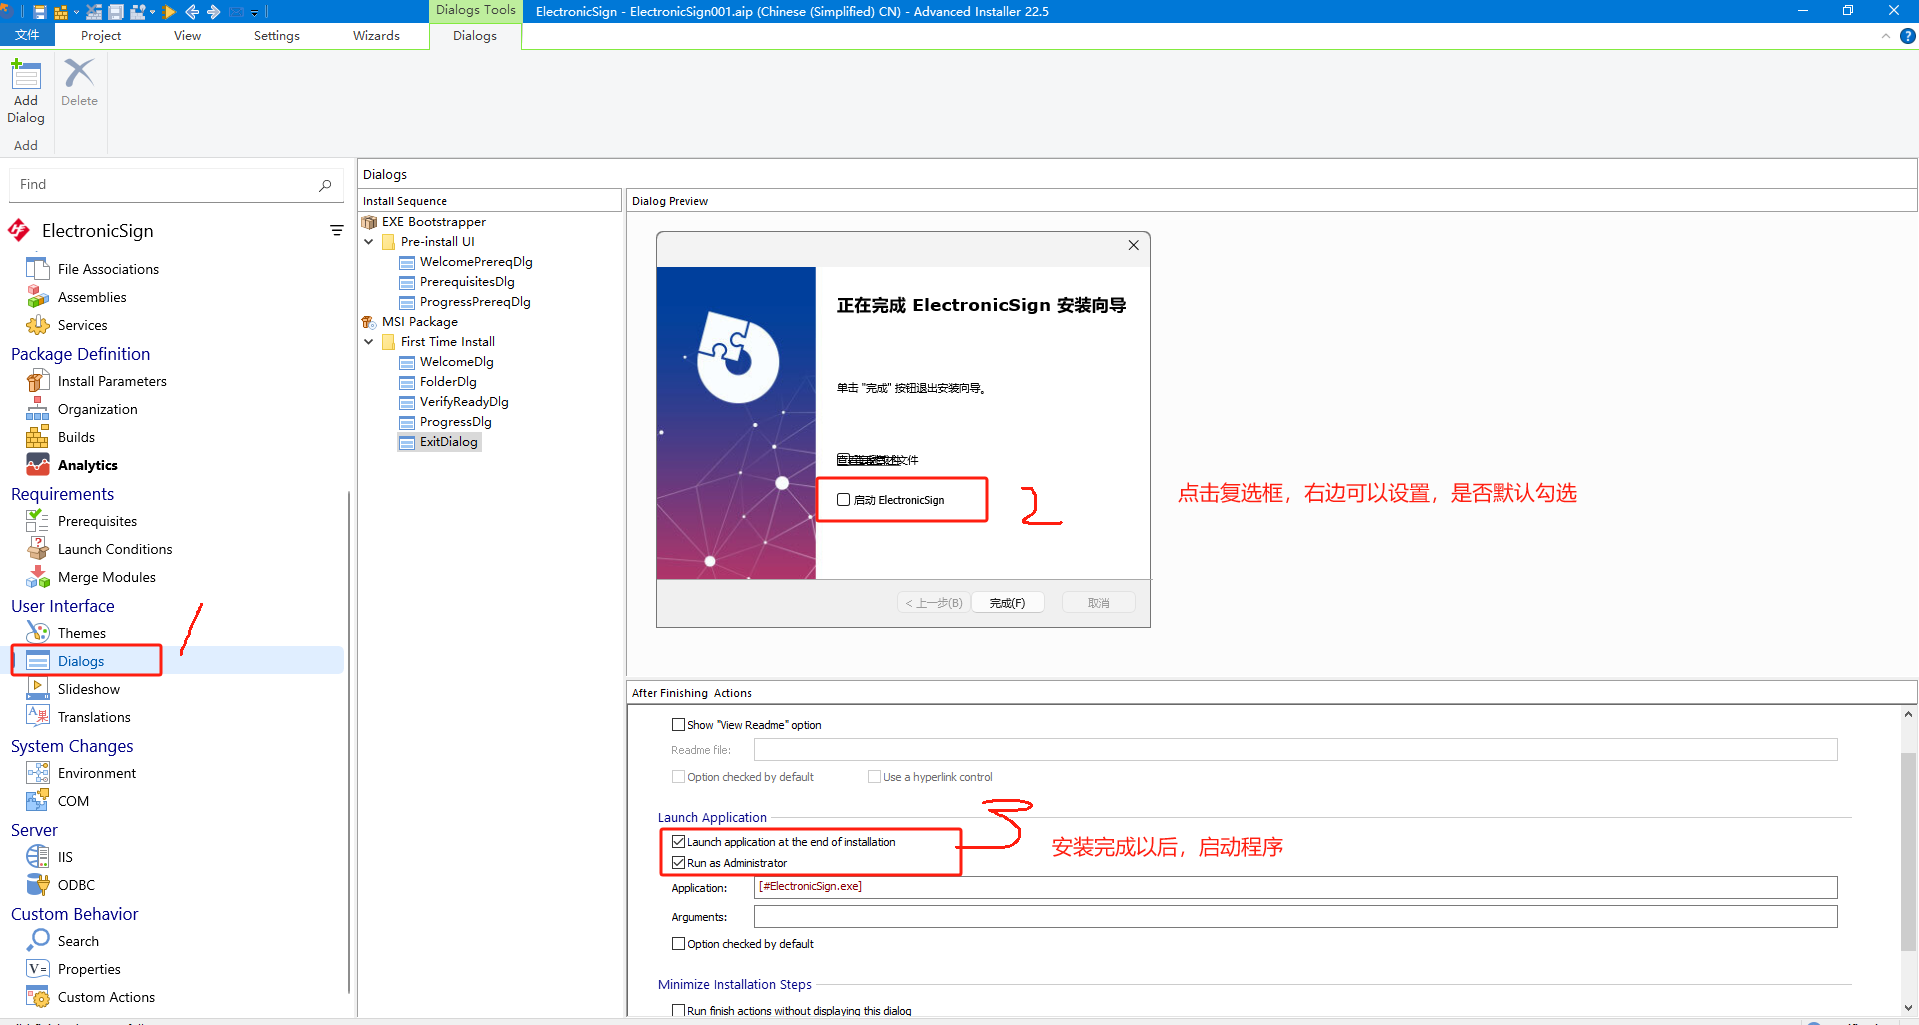Screen dimensions: 1919x1025
Task: Select PrerequisitesDlg in install sequence
Action: click(x=467, y=282)
